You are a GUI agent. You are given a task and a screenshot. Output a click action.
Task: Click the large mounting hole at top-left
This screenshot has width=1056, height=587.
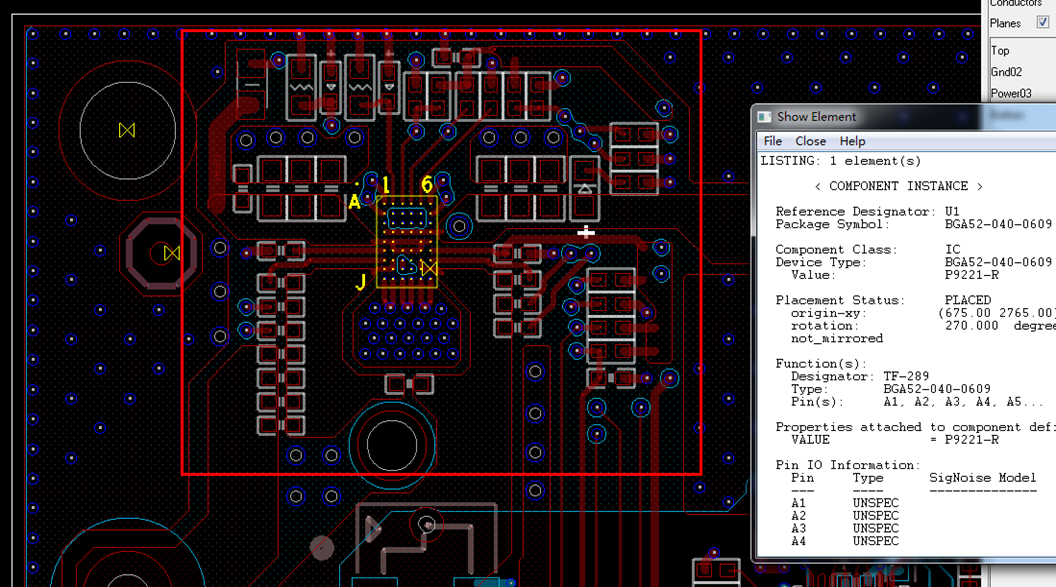(x=127, y=130)
